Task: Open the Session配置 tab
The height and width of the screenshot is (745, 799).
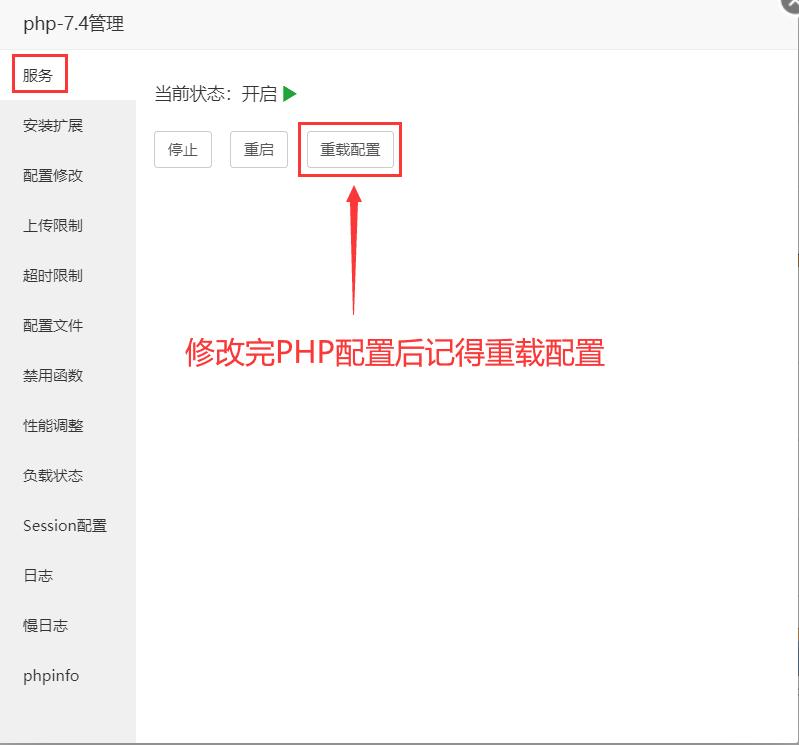Action: (65, 526)
